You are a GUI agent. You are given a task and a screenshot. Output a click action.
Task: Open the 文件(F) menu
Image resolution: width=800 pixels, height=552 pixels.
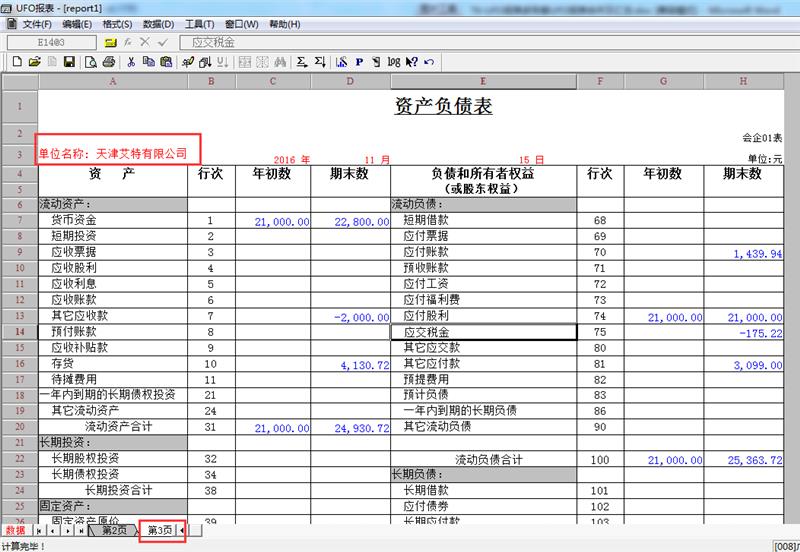pyautogui.click(x=37, y=24)
